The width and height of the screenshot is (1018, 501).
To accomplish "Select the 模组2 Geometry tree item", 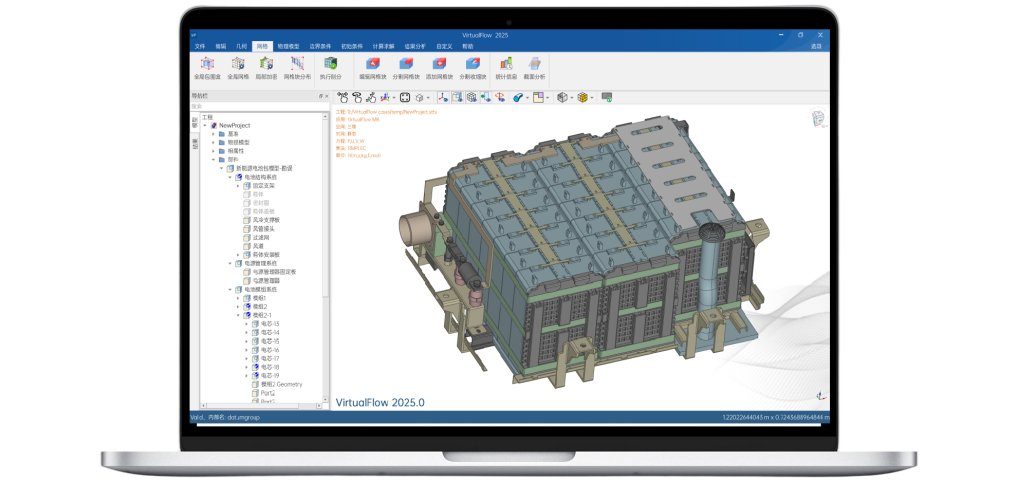I will coord(281,384).
